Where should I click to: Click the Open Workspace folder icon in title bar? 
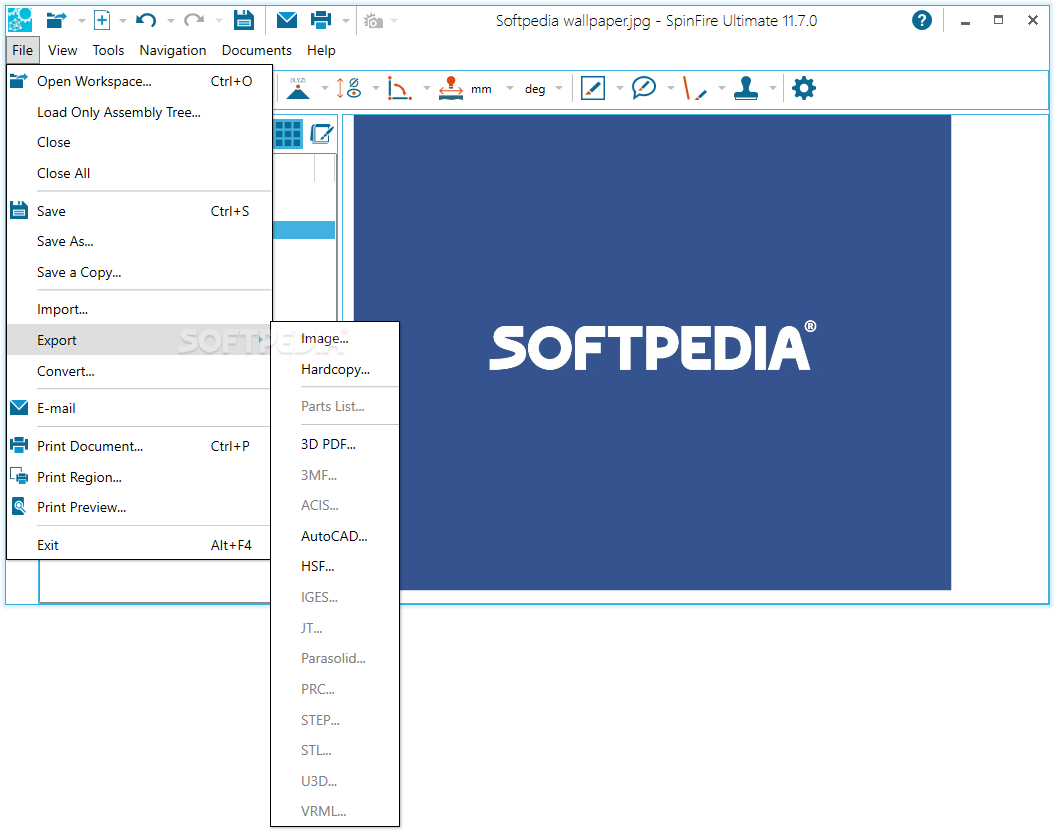pos(57,20)
